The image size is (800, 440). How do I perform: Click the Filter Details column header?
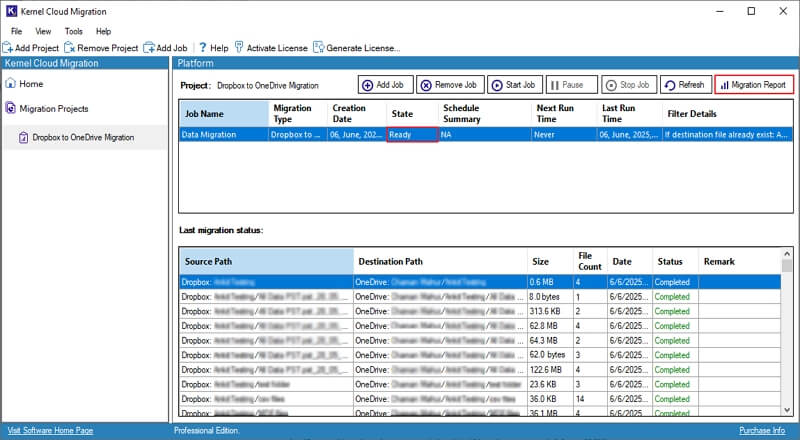pyautogui.click(x=728, y=113)
